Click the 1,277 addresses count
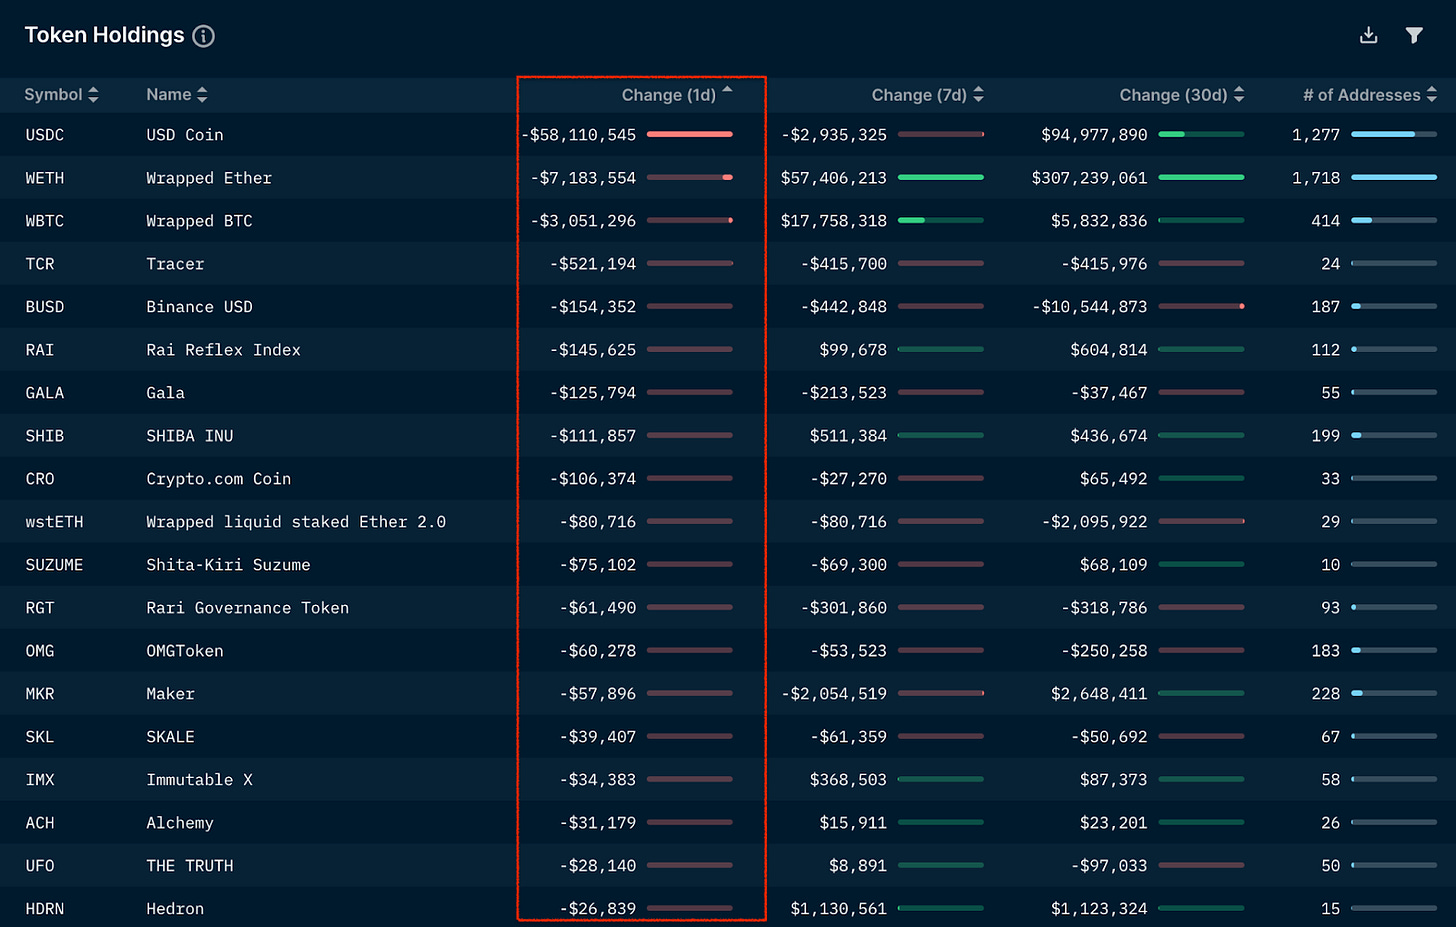Image resolution: width=1456 pixels, height=927 pixels. coord(1315,135)
